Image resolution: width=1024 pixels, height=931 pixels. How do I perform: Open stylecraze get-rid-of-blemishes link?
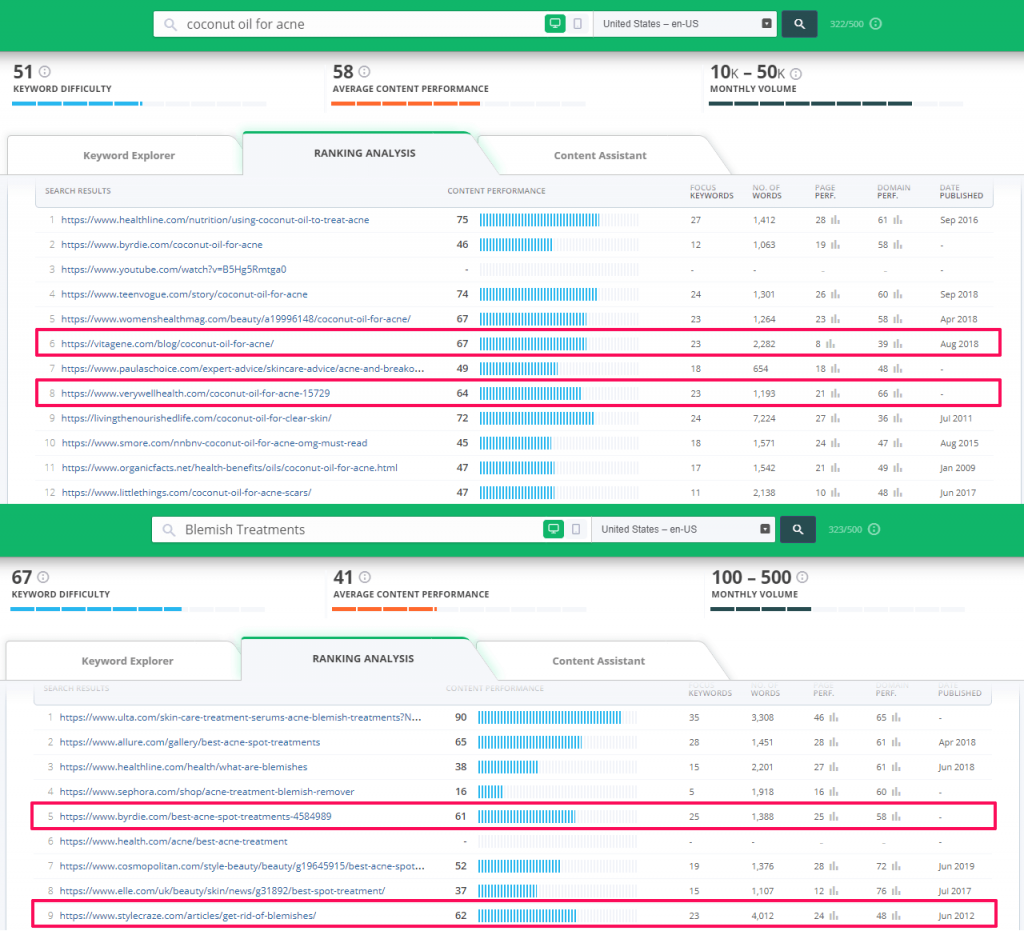(187, 916)
